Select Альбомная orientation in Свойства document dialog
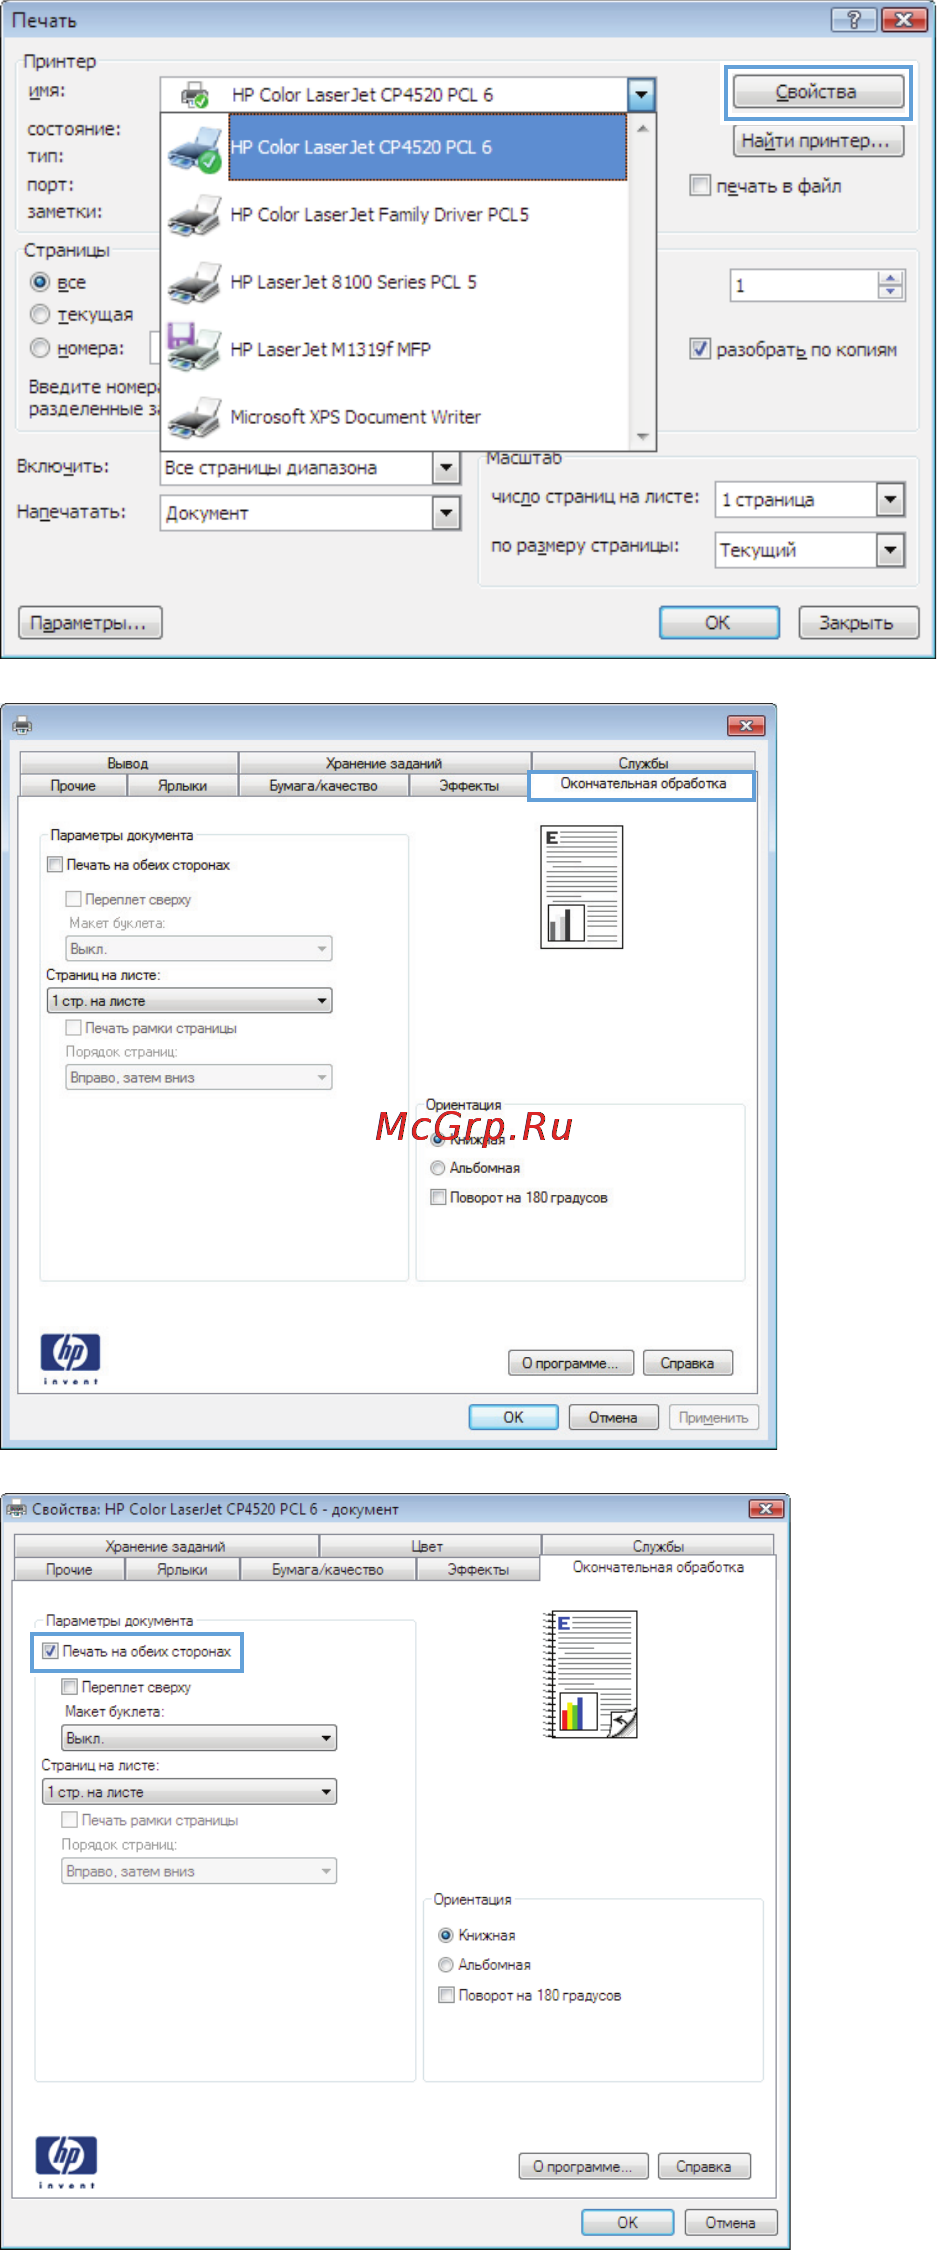This screenshot has width=937, height=2250. (446, 1965)
